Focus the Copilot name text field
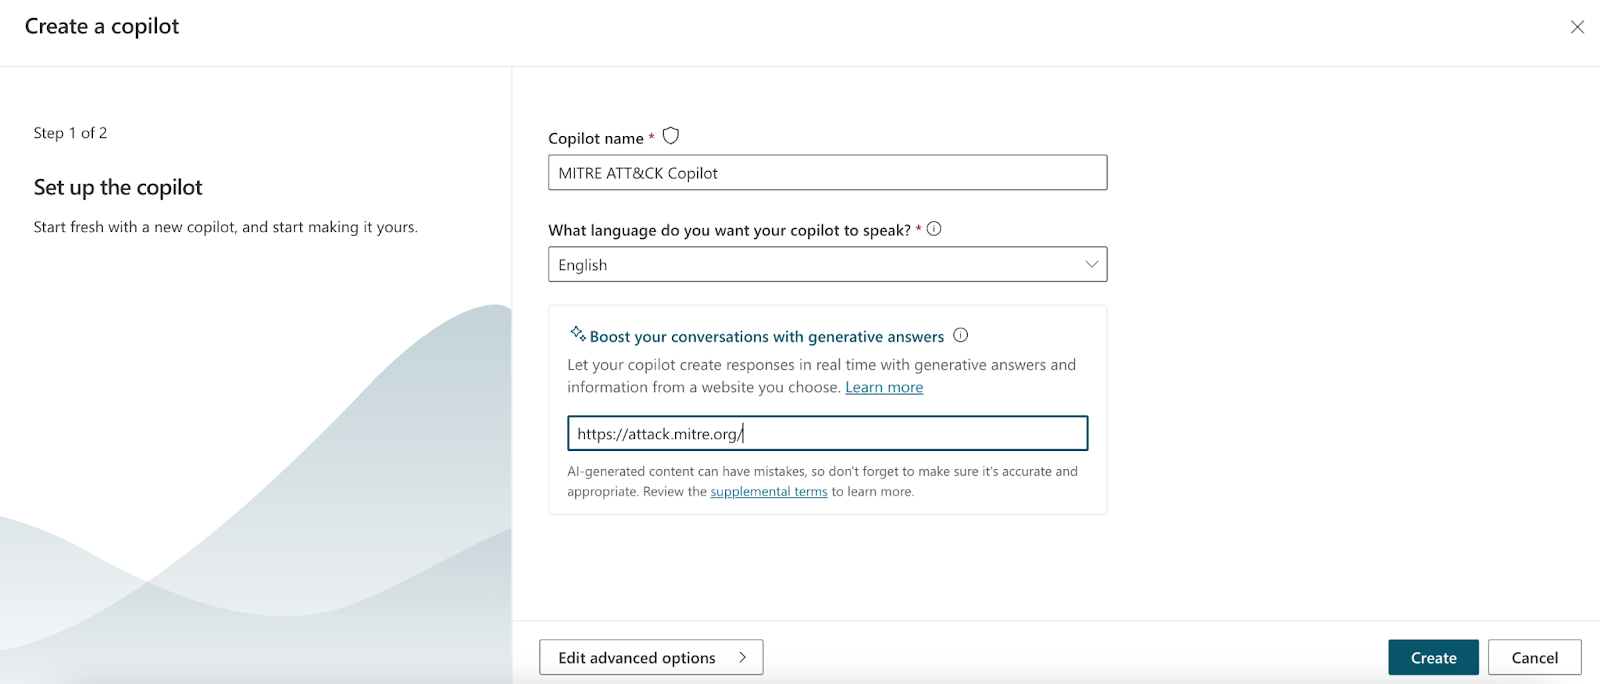 pos(827,172)
